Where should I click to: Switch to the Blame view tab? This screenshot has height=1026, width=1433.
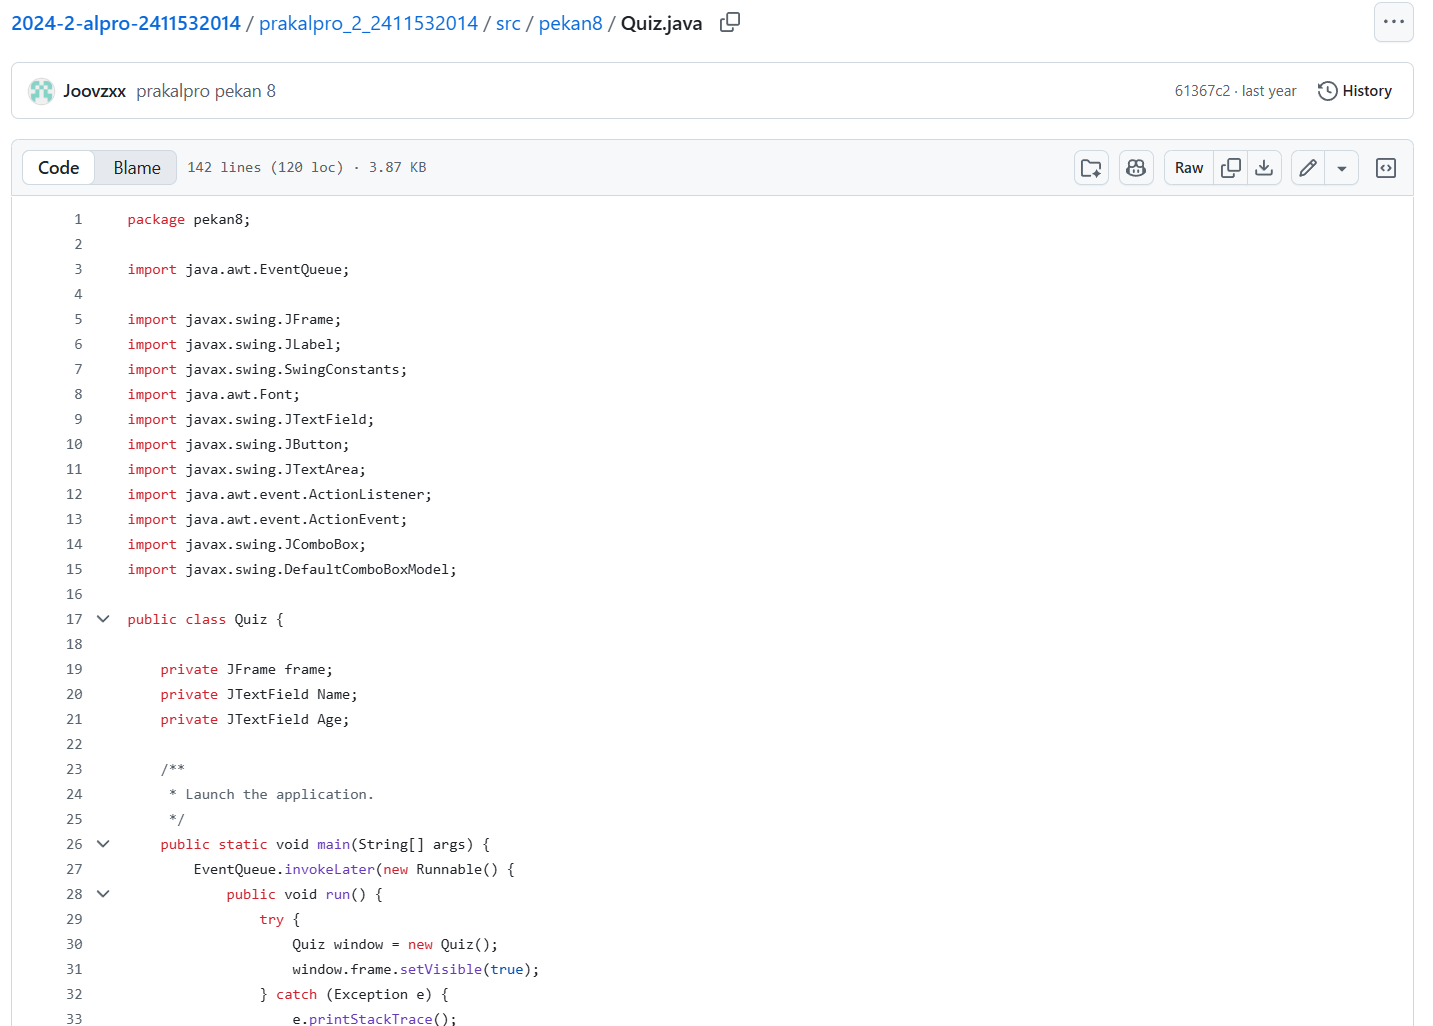click(x=136, y=168)
